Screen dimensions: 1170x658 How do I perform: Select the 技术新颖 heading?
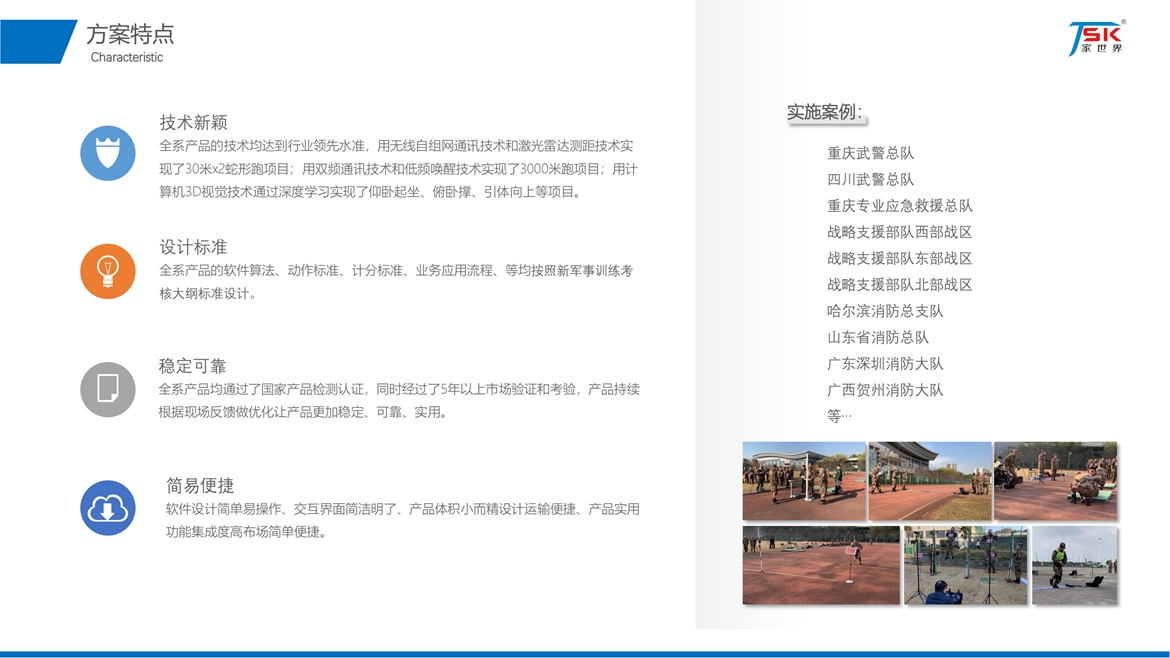tap(194, 123)
